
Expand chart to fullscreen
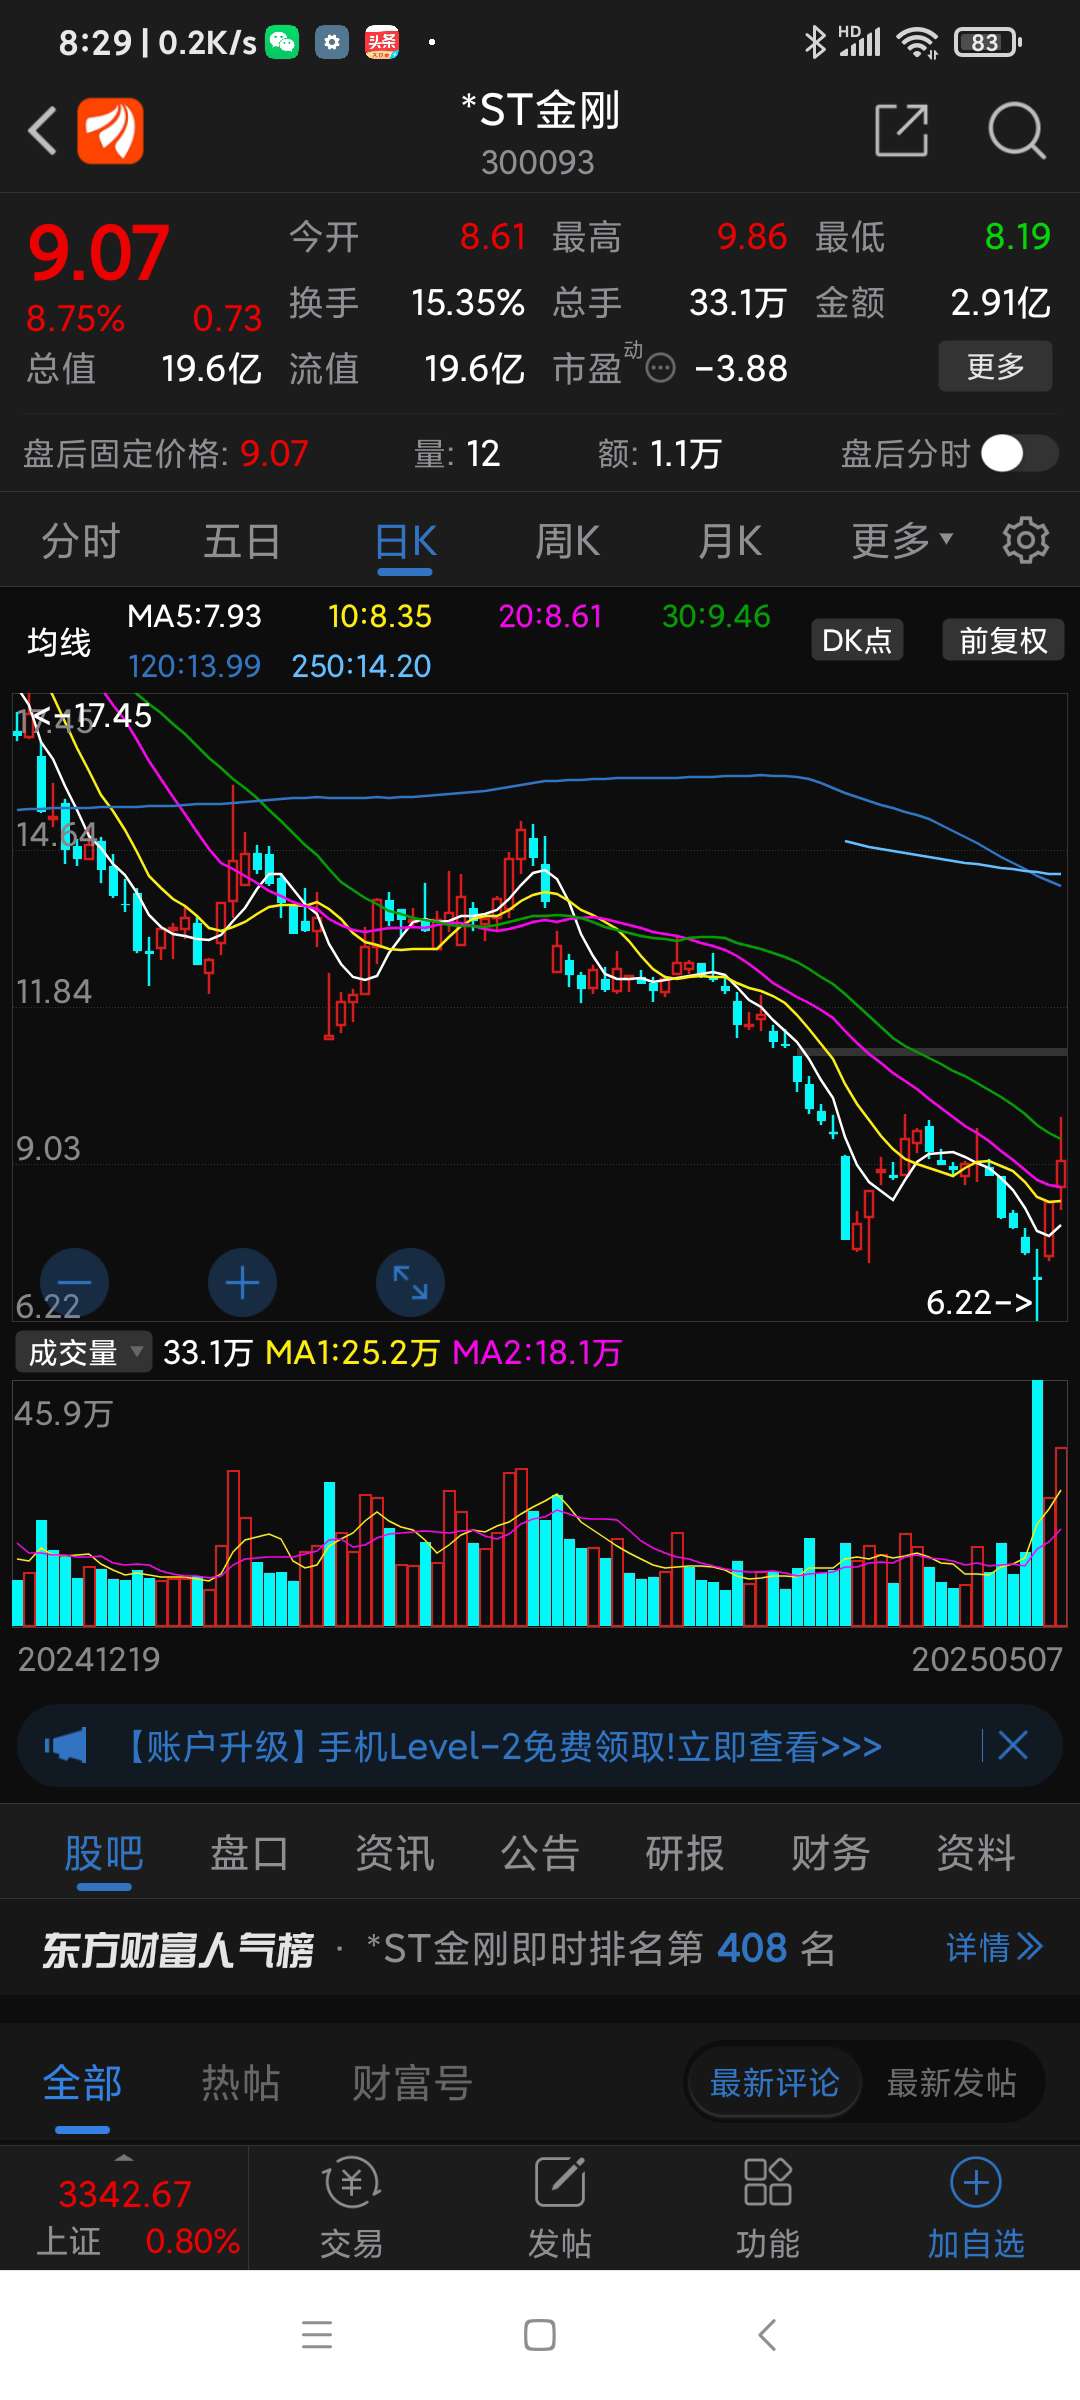pos(410,1282)
